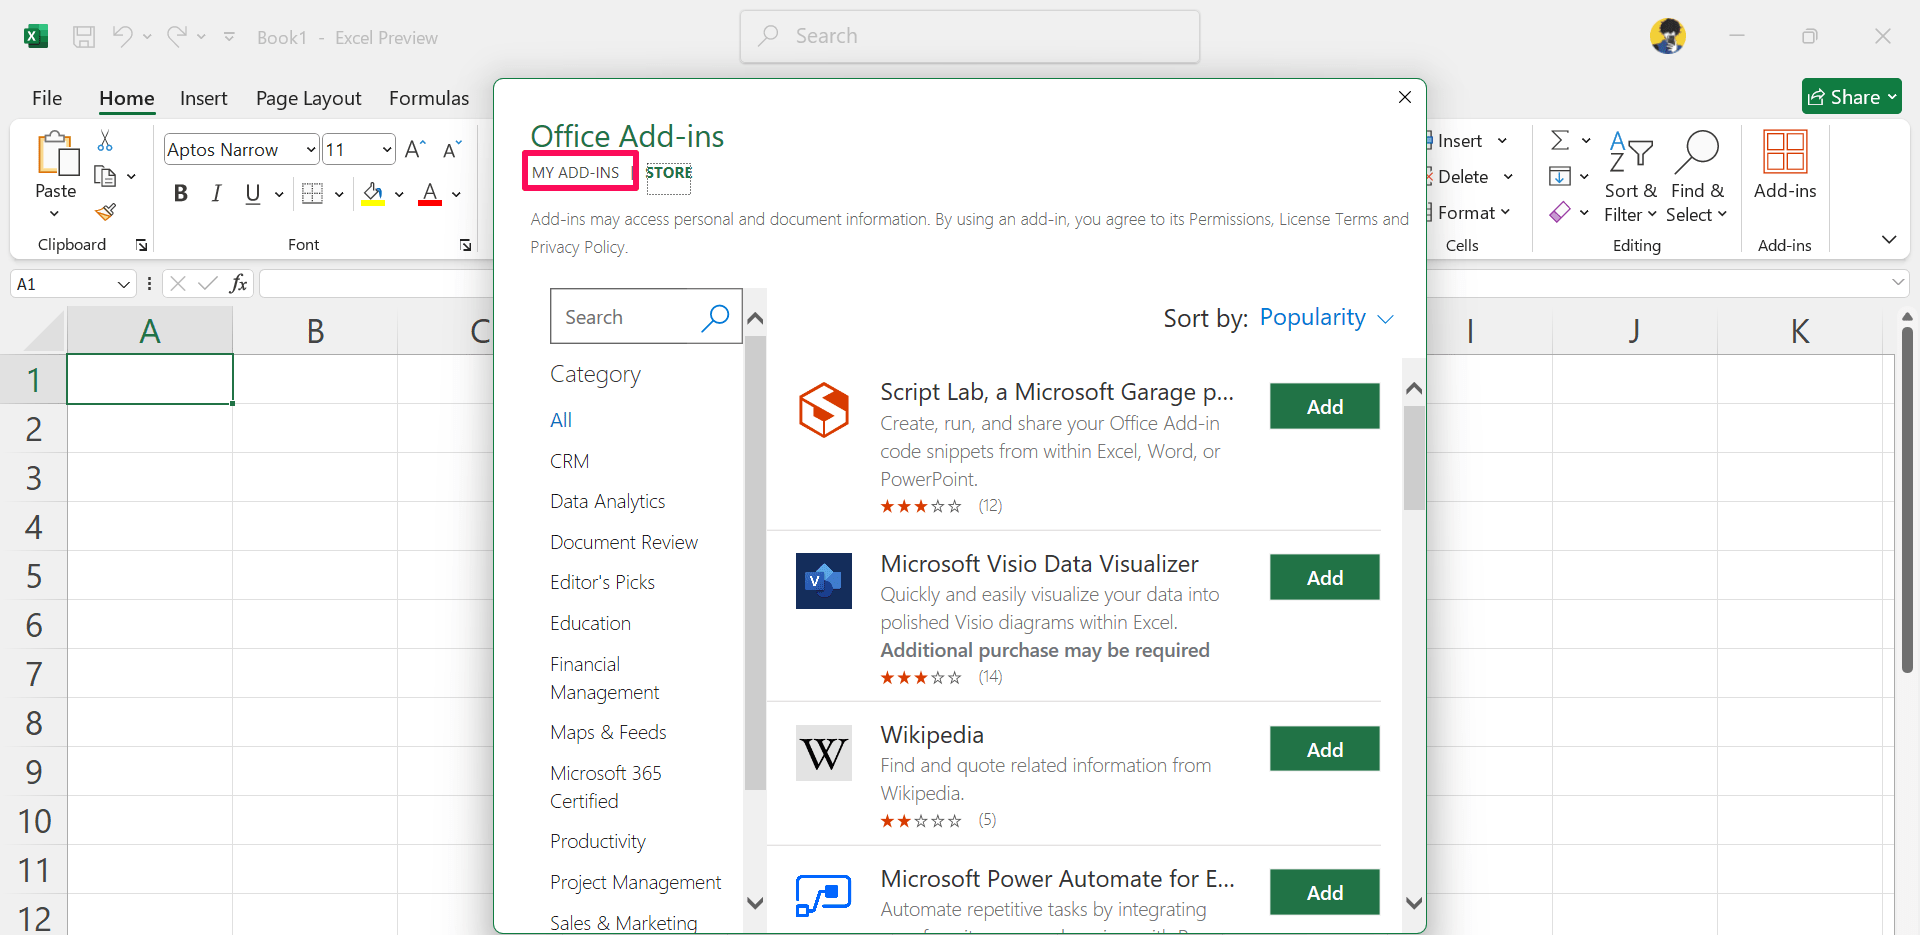The height and width of the screenshot is (935, 1920).
Task: Click the AutoSum sigma icon
Action: coord(1560,140)
